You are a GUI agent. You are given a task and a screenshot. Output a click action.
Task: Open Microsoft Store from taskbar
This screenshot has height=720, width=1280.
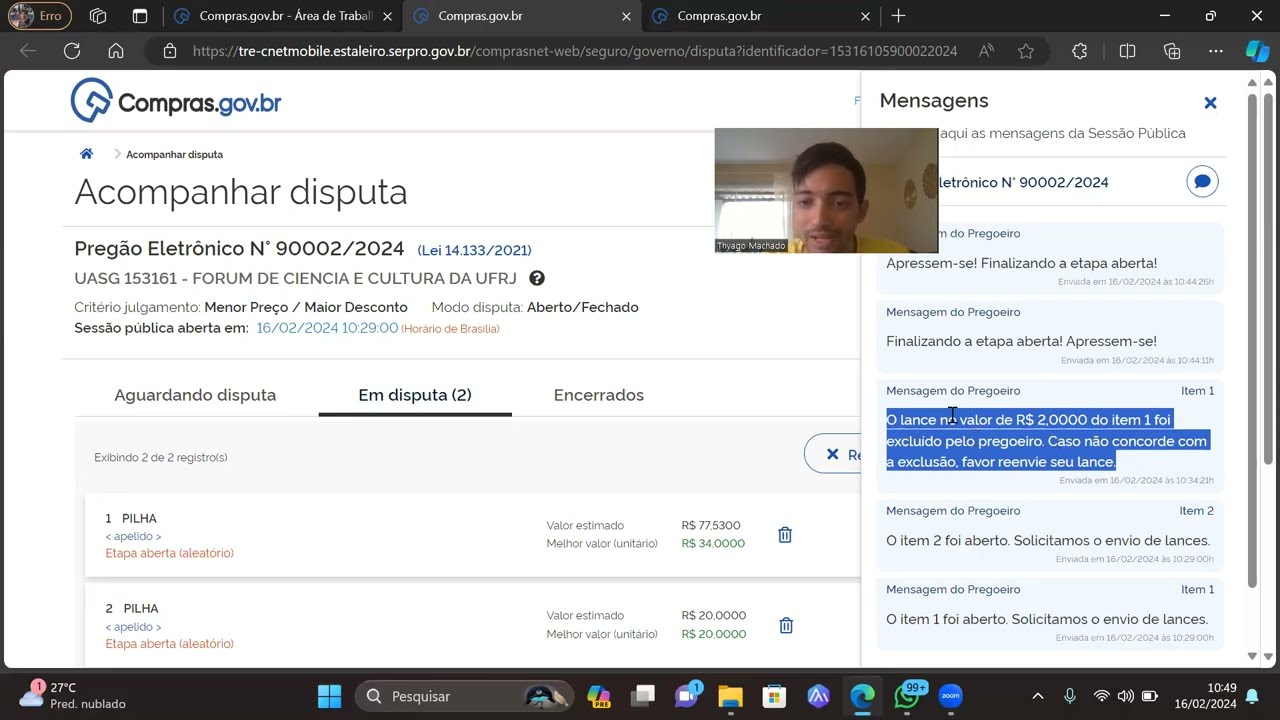(774, 696)
